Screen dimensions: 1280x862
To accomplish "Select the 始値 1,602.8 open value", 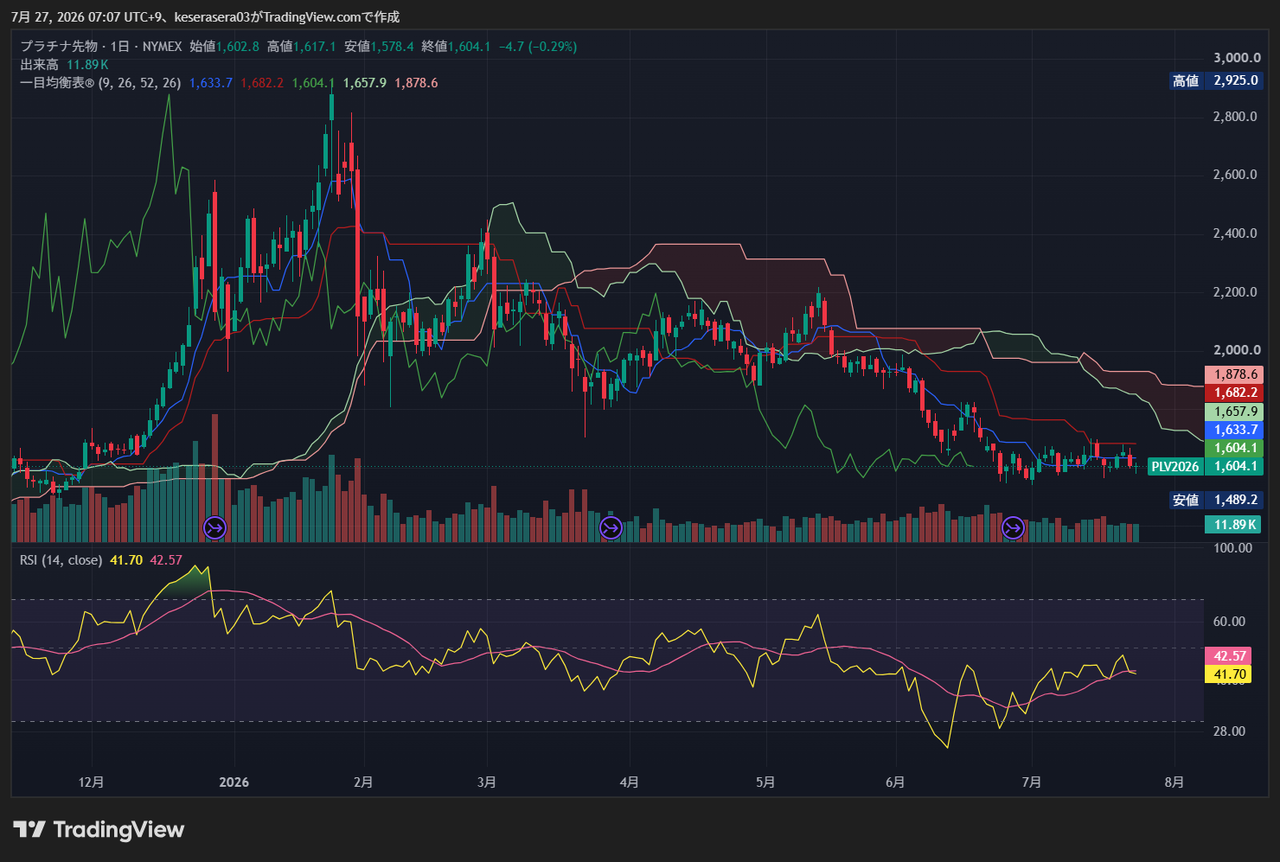I will pyautogui.click(x=225, y=46).
